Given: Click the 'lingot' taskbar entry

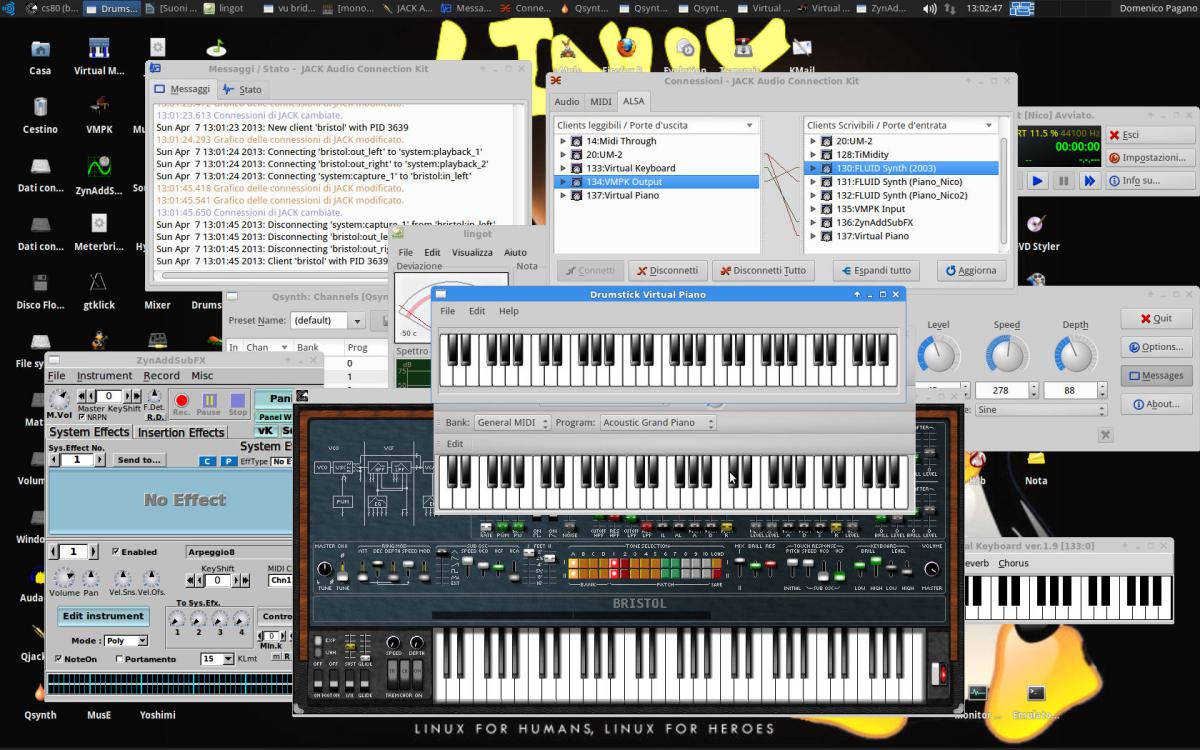Looking at the screenshot, I should [x=223, y=8].
